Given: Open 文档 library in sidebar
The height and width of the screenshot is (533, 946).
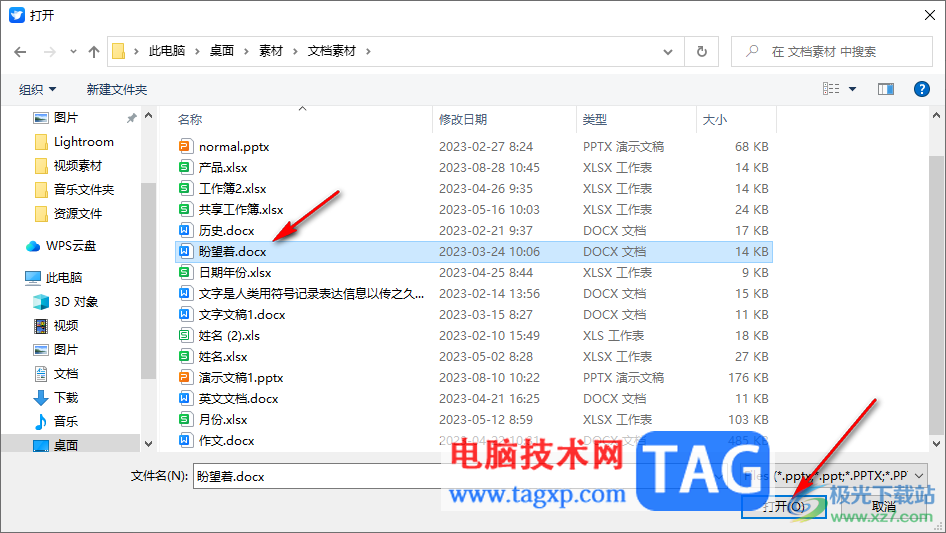Looking at the screenshot, I should point(65,374).
